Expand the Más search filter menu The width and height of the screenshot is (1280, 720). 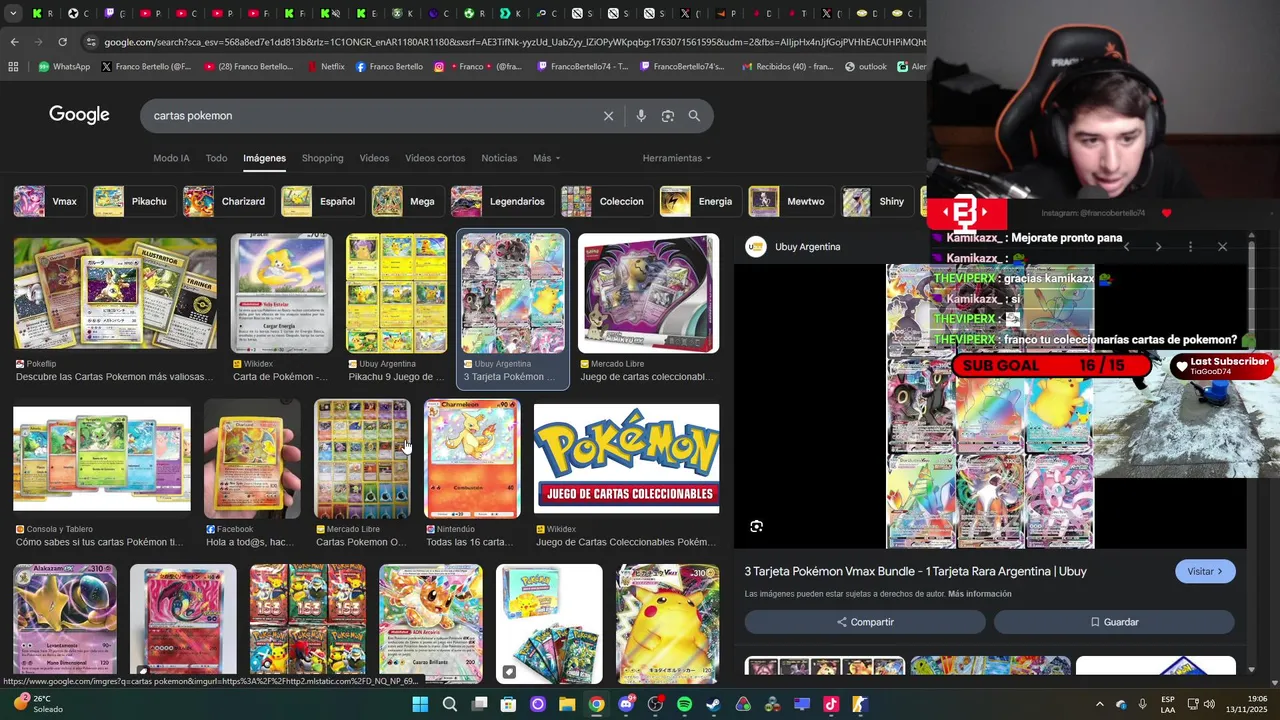(546, 158)
